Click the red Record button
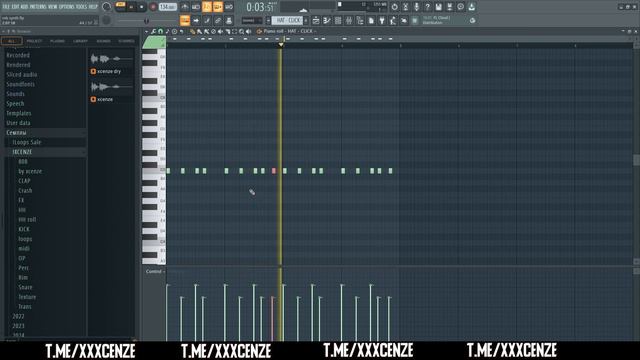 pos(153,7)
